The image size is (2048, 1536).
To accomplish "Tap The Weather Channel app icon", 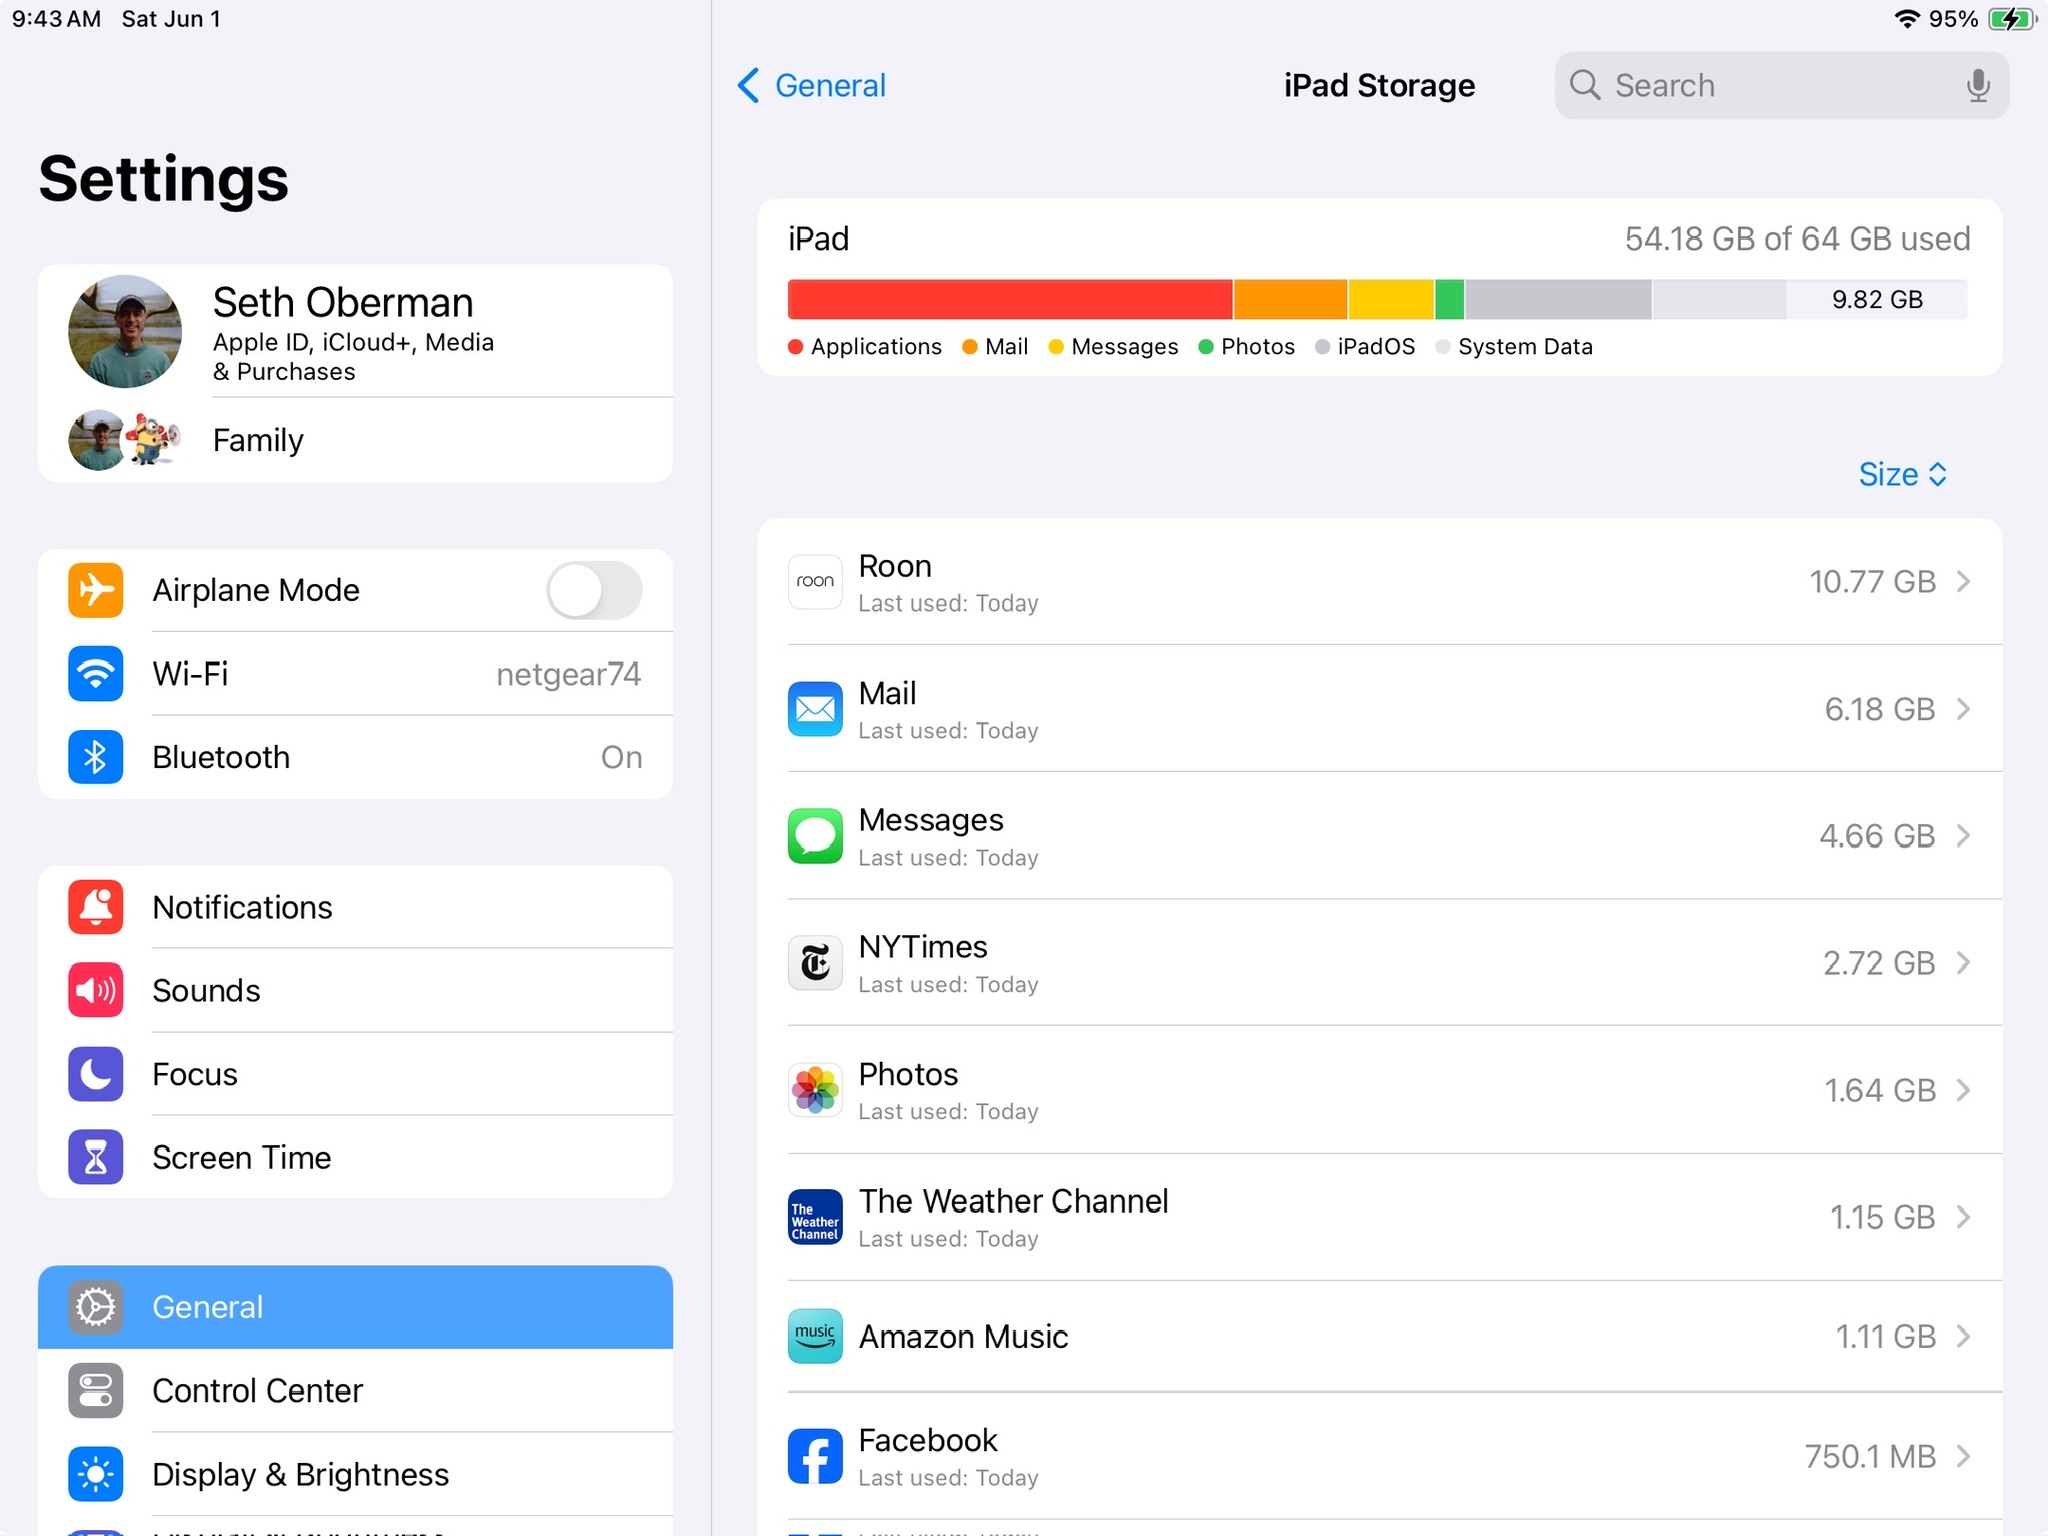I will pyautogui.click(x=815, y=1217).
